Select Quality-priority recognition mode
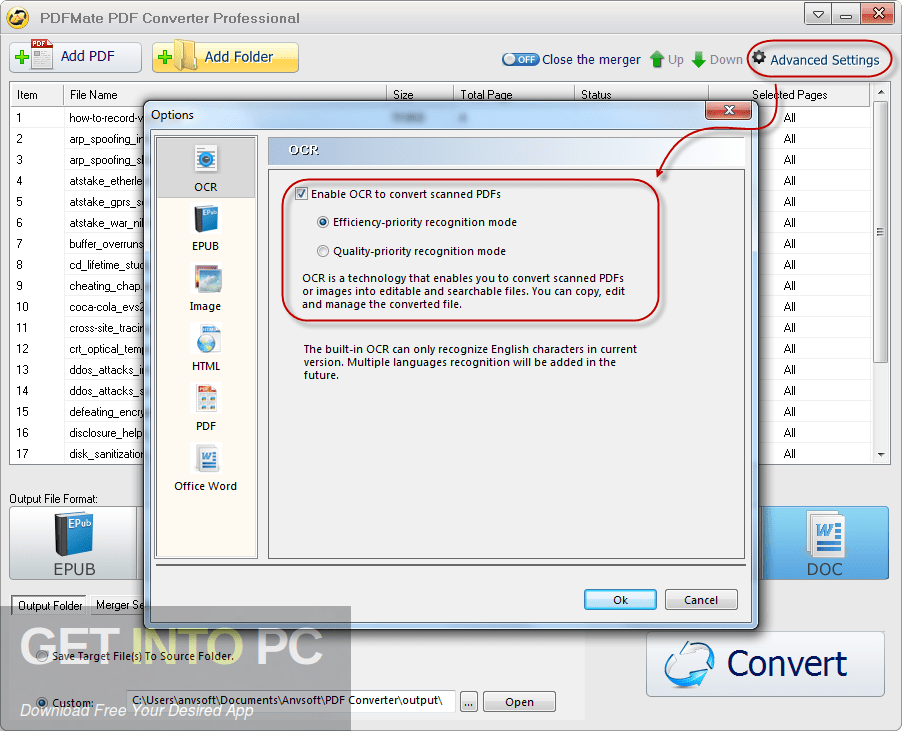This screenshot has width=902, height=731. pyautogui.click(x=323, y=251)
